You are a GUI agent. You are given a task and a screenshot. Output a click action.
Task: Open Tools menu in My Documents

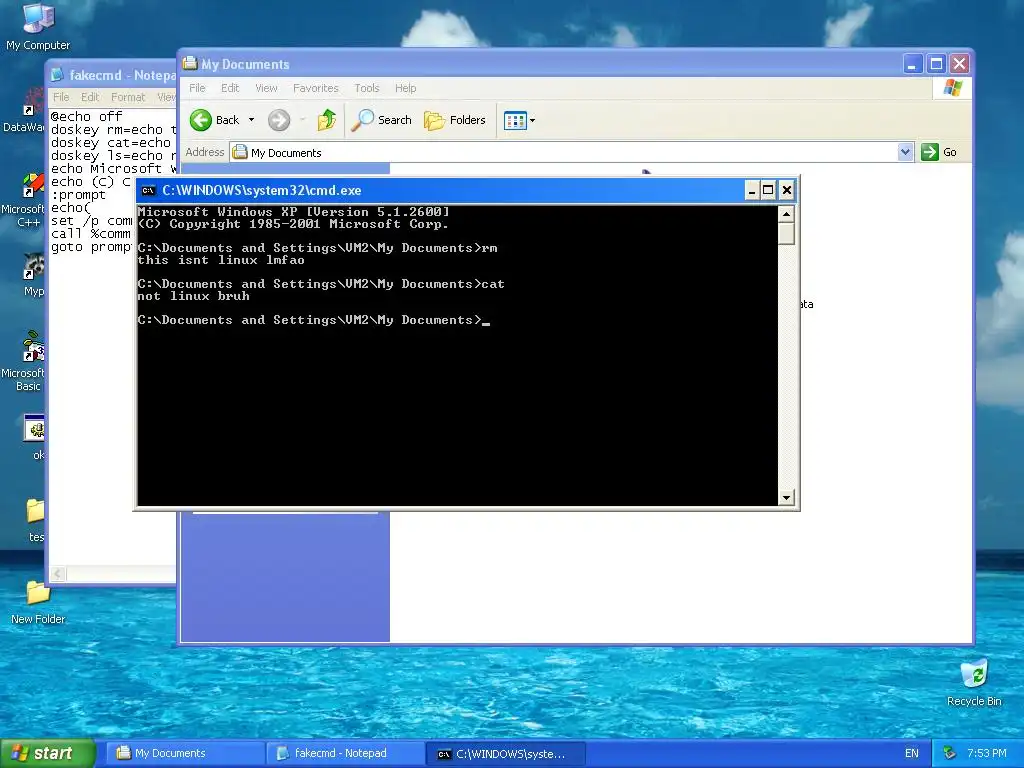click(x=366, y=88)
